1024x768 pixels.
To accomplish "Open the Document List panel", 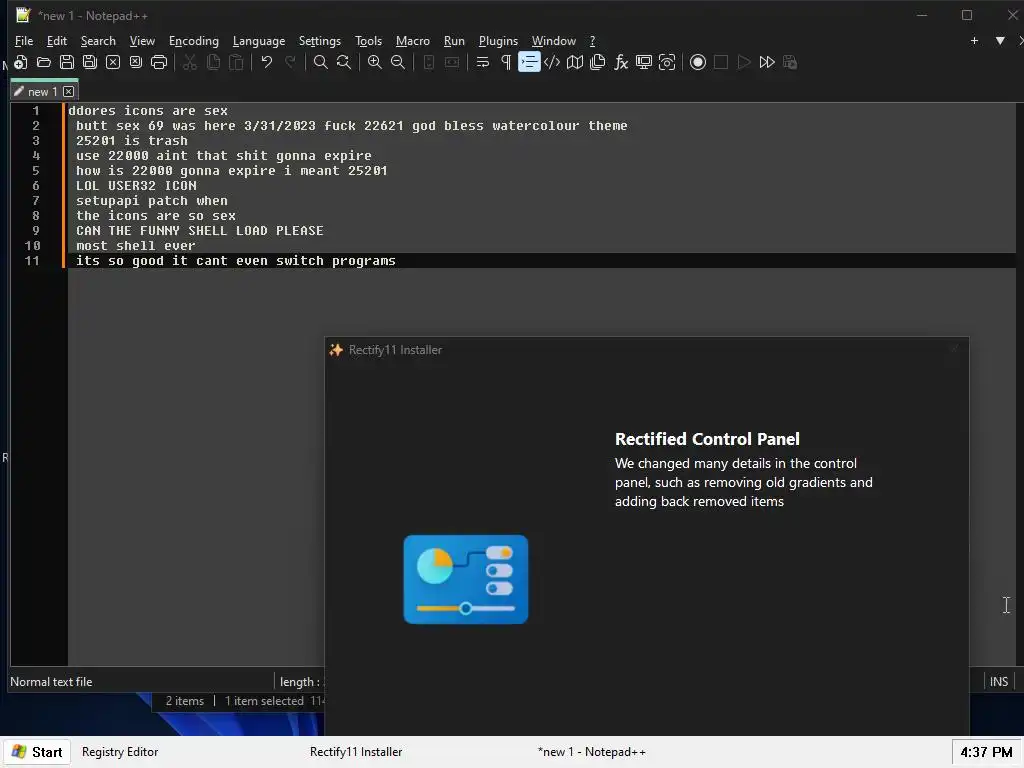I will (x=598, y=62).
